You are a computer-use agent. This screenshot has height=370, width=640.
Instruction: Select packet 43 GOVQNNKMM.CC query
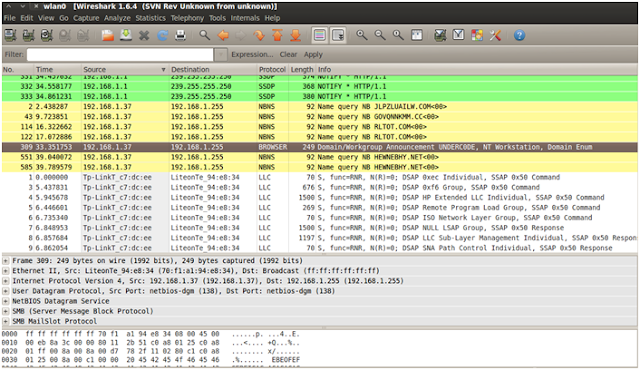coord(320,117)
